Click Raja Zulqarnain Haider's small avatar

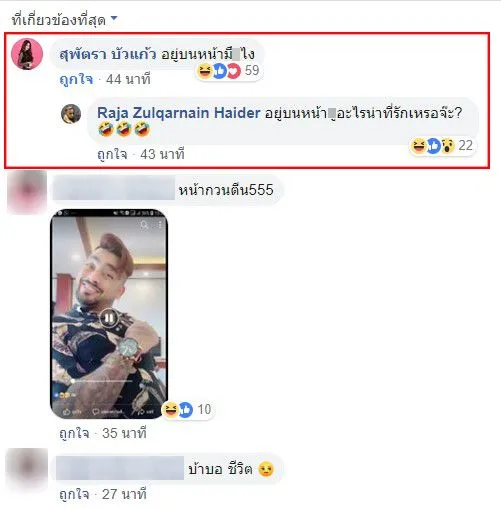[x=71, y=114]
